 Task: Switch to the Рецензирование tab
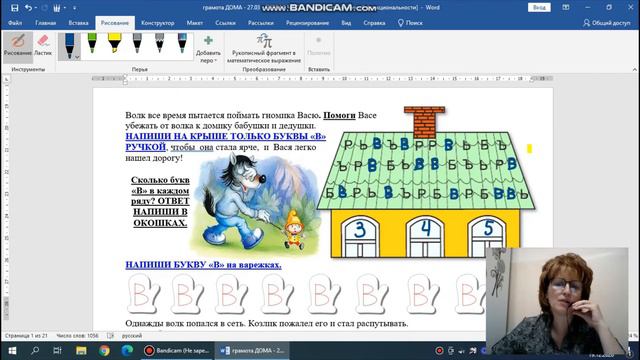point(307,23)
